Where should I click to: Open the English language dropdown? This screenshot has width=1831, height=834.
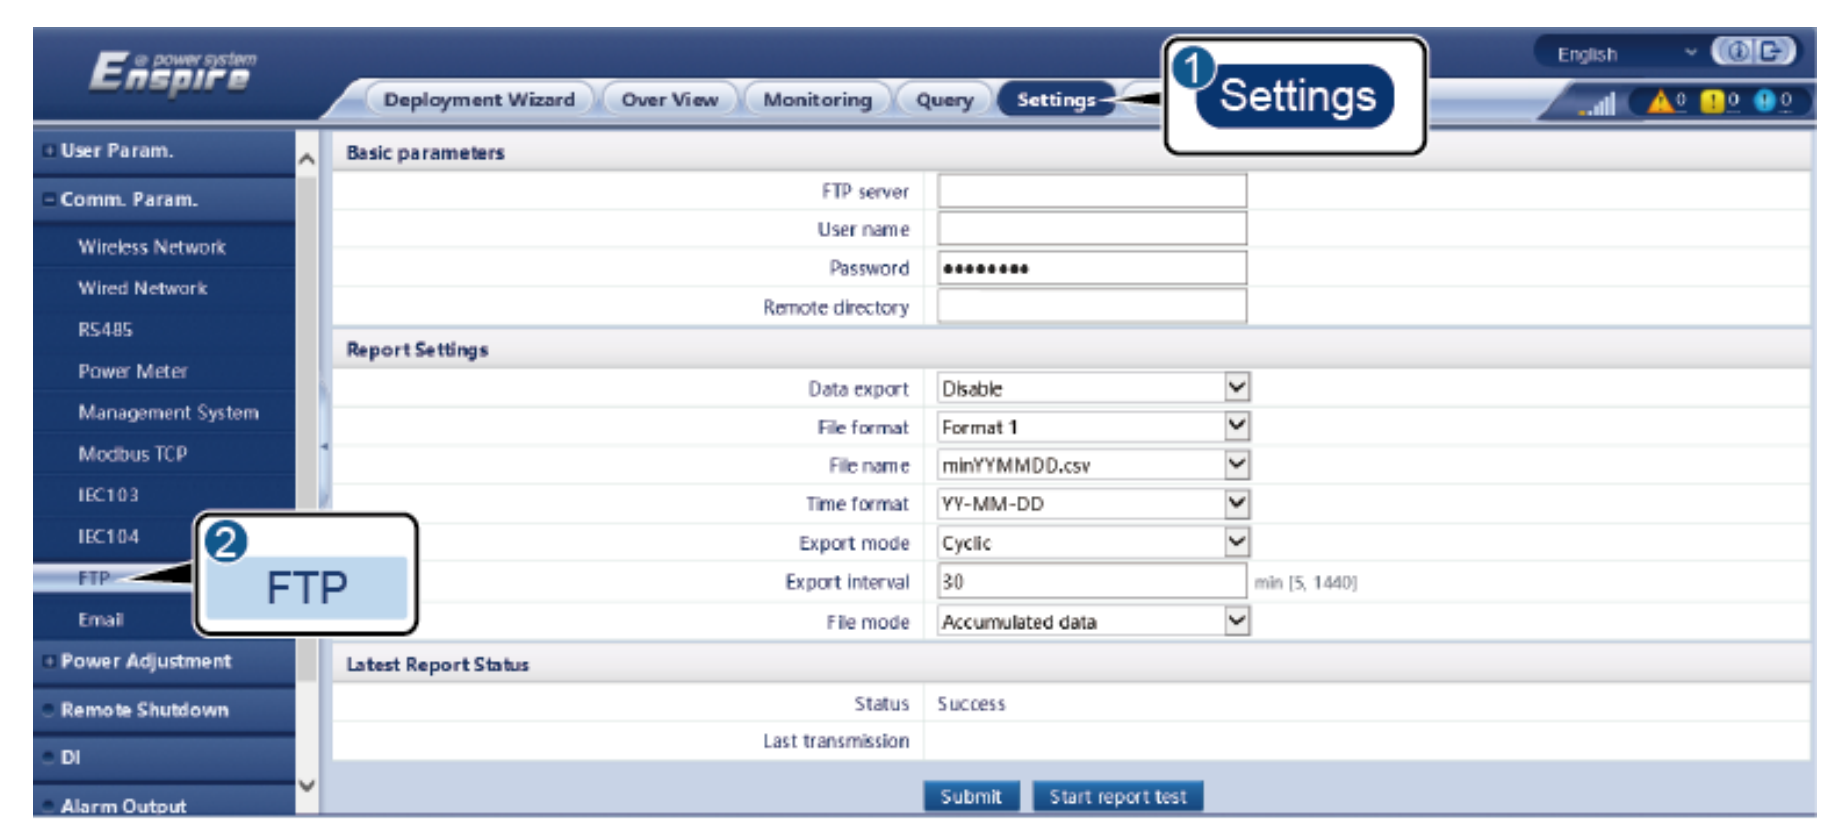1625,53
